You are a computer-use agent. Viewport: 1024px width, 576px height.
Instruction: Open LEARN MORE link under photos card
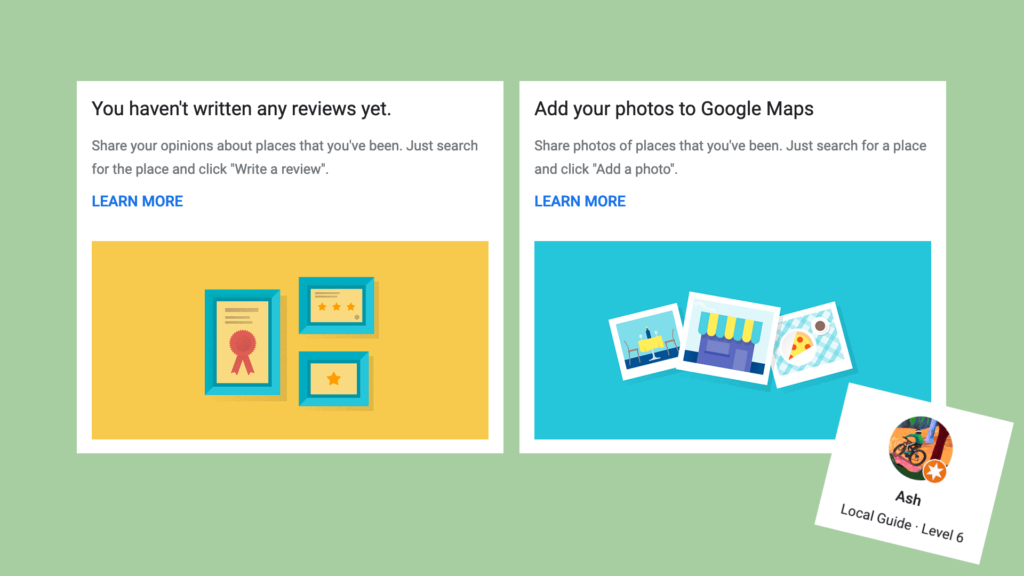tap(580, 201)
